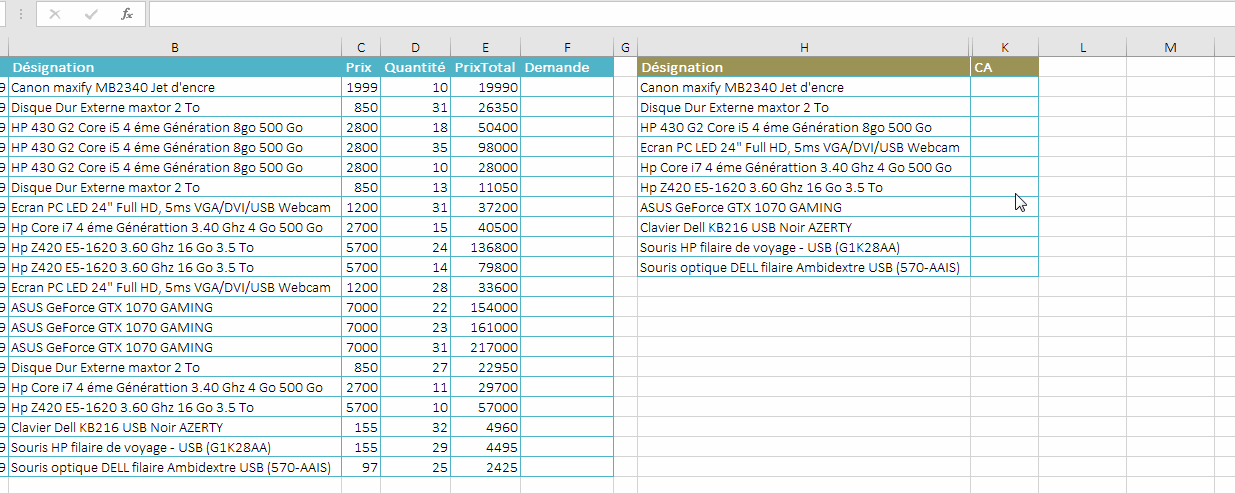The image size is (1235, 493).
Task: Select PrixTotal cell 19990
Action: point(485,87)
